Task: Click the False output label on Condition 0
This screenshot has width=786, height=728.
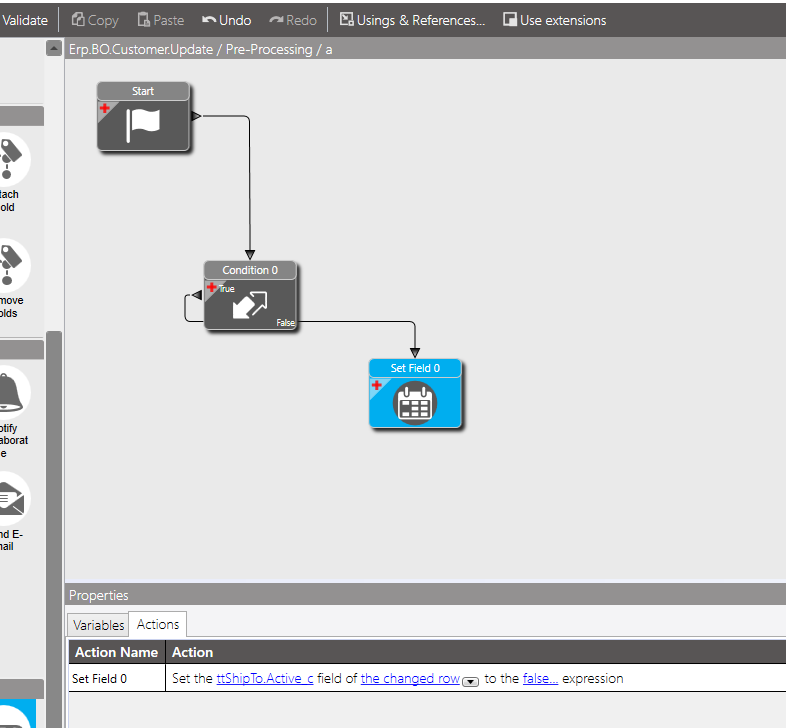Action: (x=286, y=323)
